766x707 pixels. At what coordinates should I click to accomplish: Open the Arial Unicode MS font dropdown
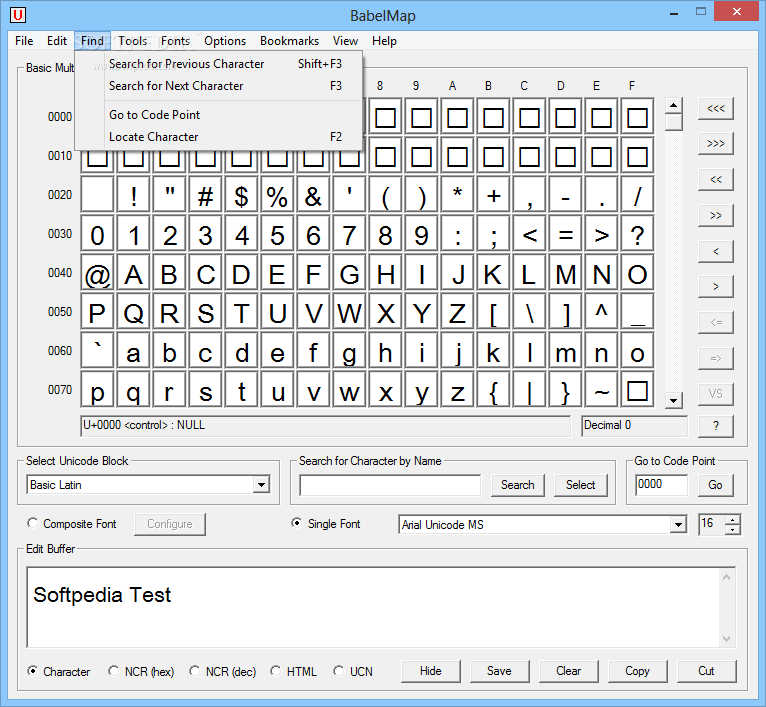[678, 525]
